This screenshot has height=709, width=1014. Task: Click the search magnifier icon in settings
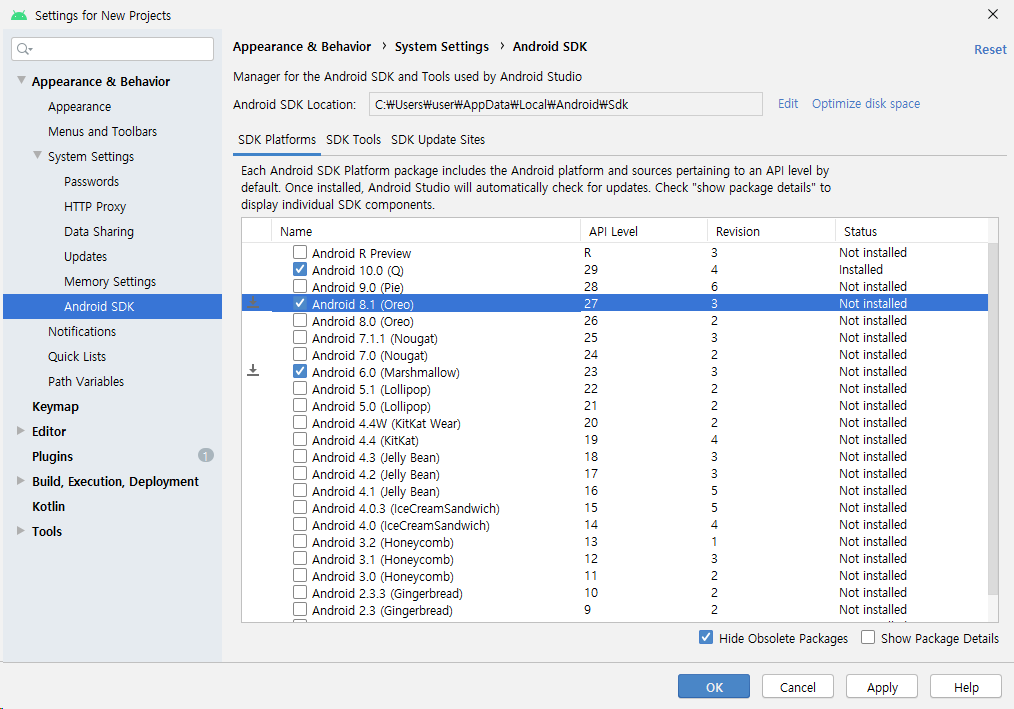coord(24,49)
